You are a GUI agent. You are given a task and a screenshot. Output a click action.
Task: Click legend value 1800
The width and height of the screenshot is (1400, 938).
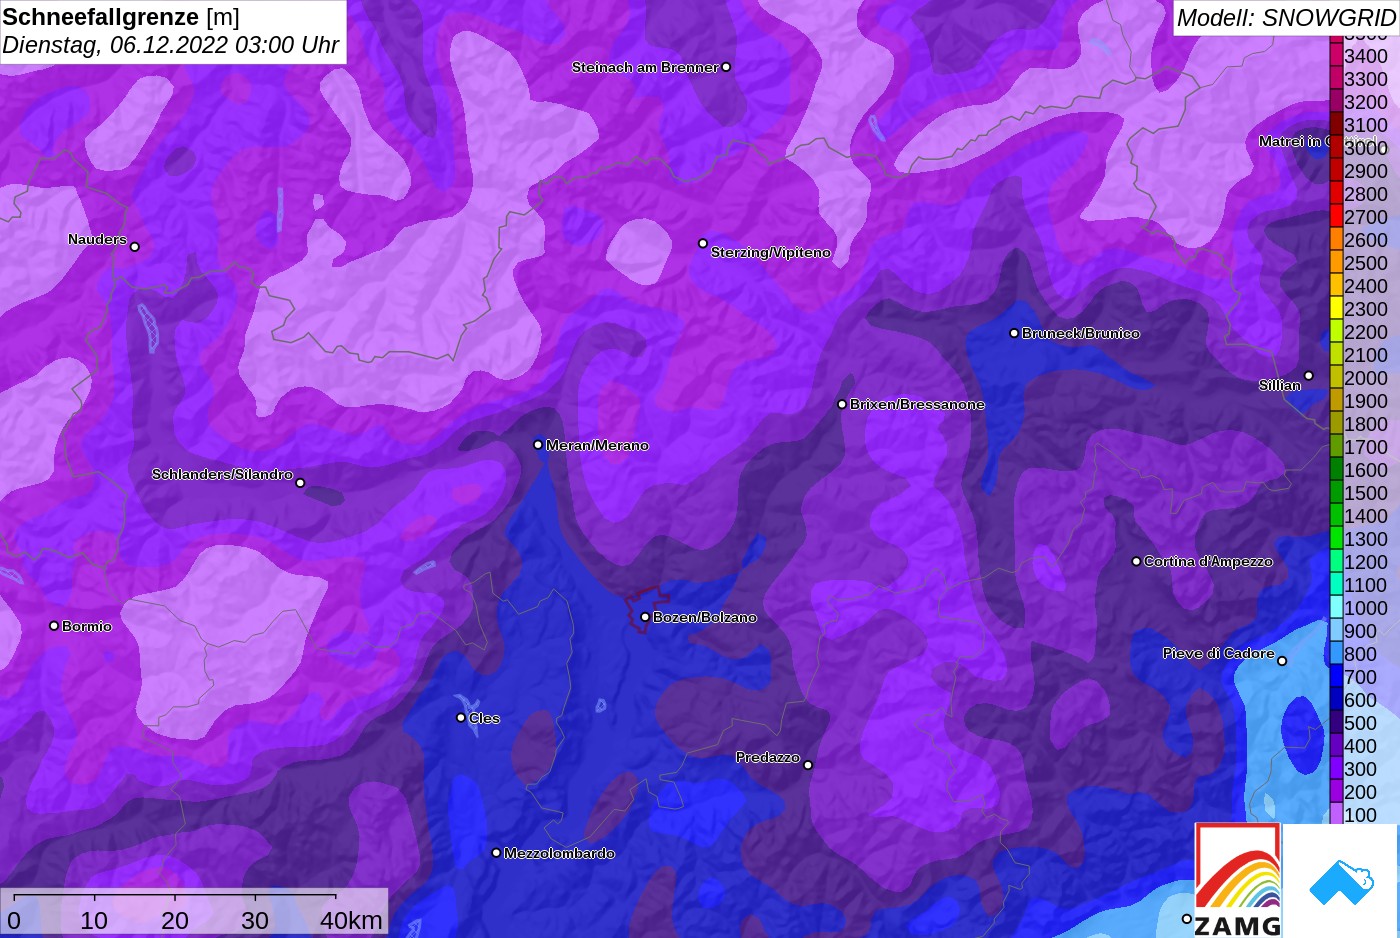click(1366, 424)
